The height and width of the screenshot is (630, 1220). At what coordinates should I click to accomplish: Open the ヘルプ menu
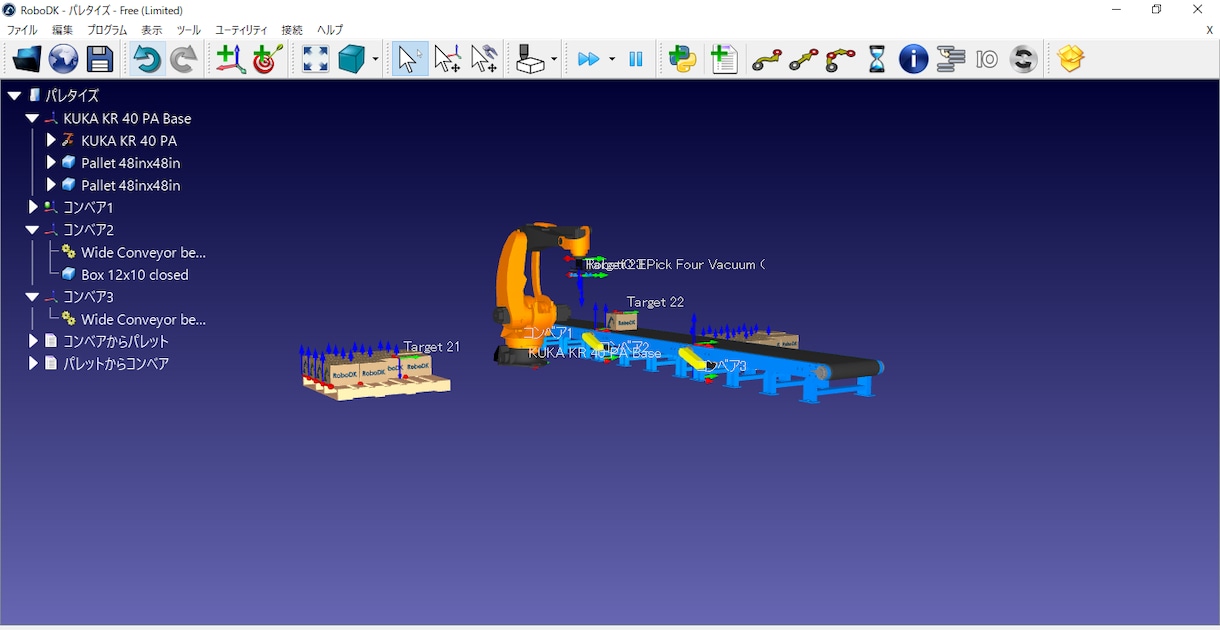pyautogui.click(x=330, y=30)
